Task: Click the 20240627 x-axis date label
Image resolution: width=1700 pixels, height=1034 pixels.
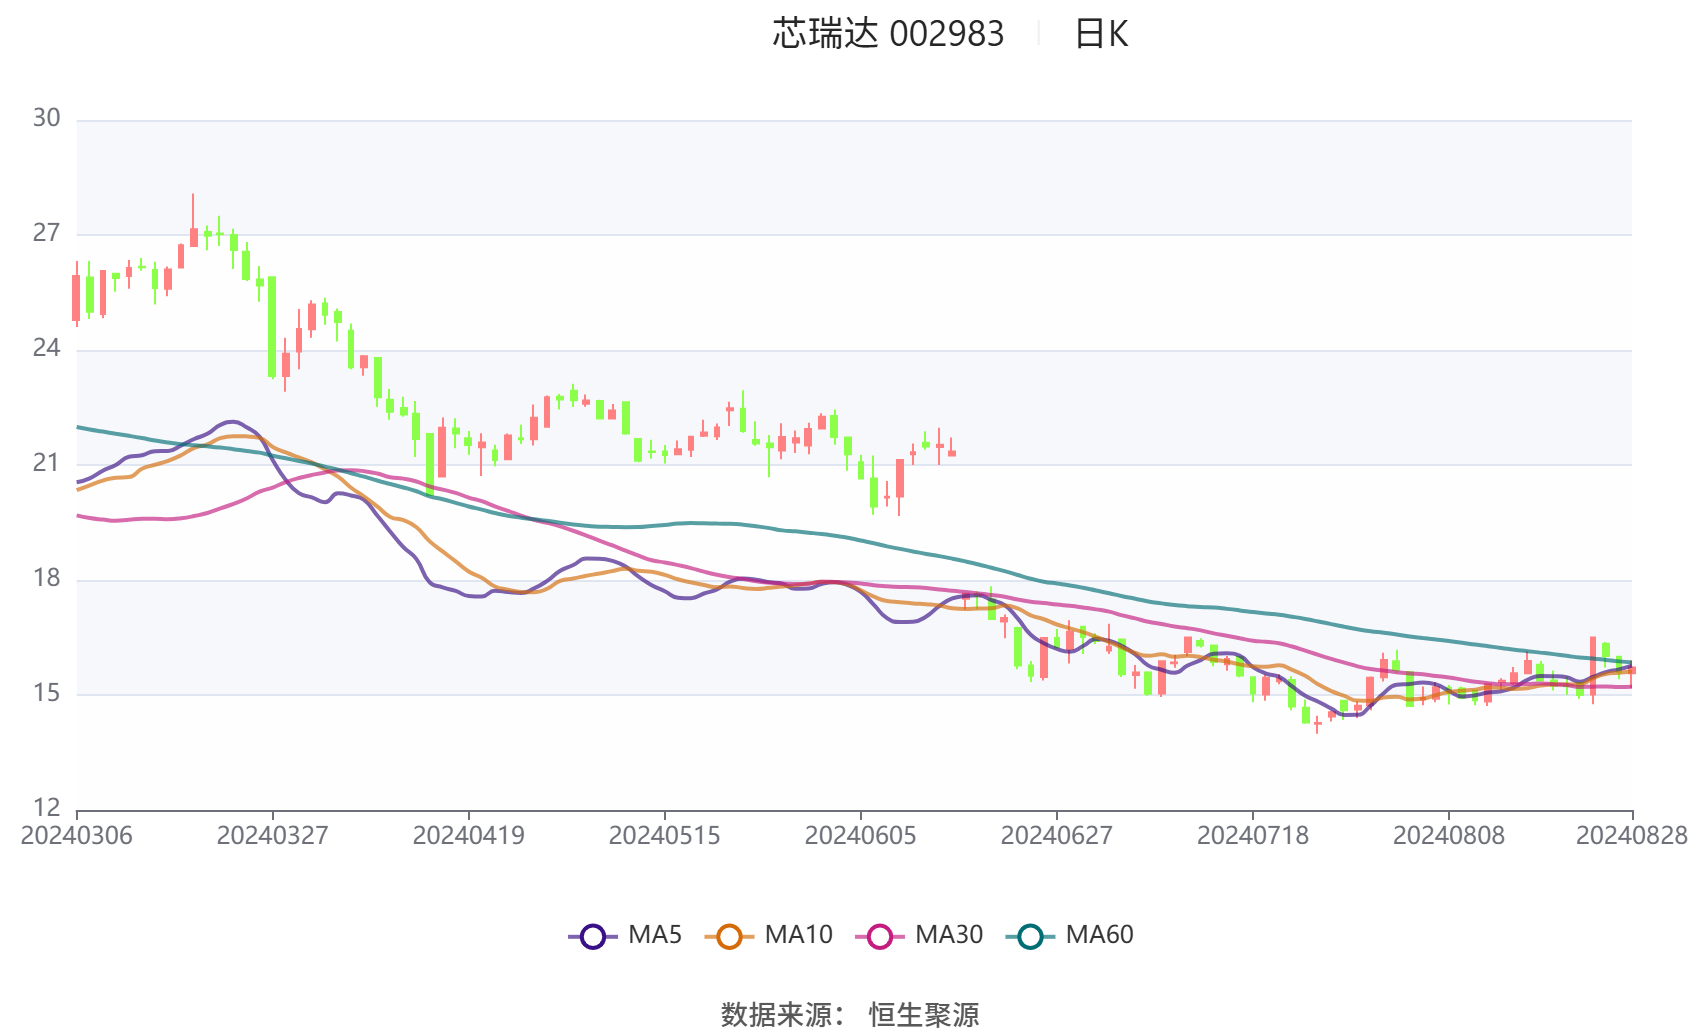Action: (1057, 836)
